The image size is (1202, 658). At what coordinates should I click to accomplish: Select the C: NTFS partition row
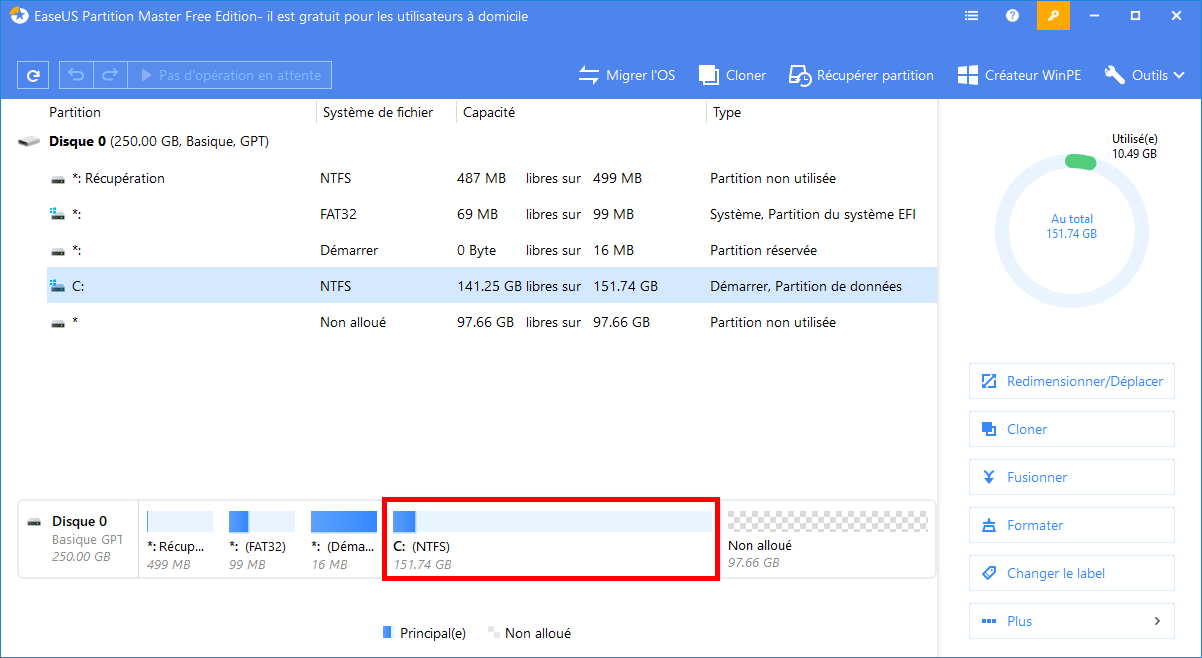(x=492, y=286)
